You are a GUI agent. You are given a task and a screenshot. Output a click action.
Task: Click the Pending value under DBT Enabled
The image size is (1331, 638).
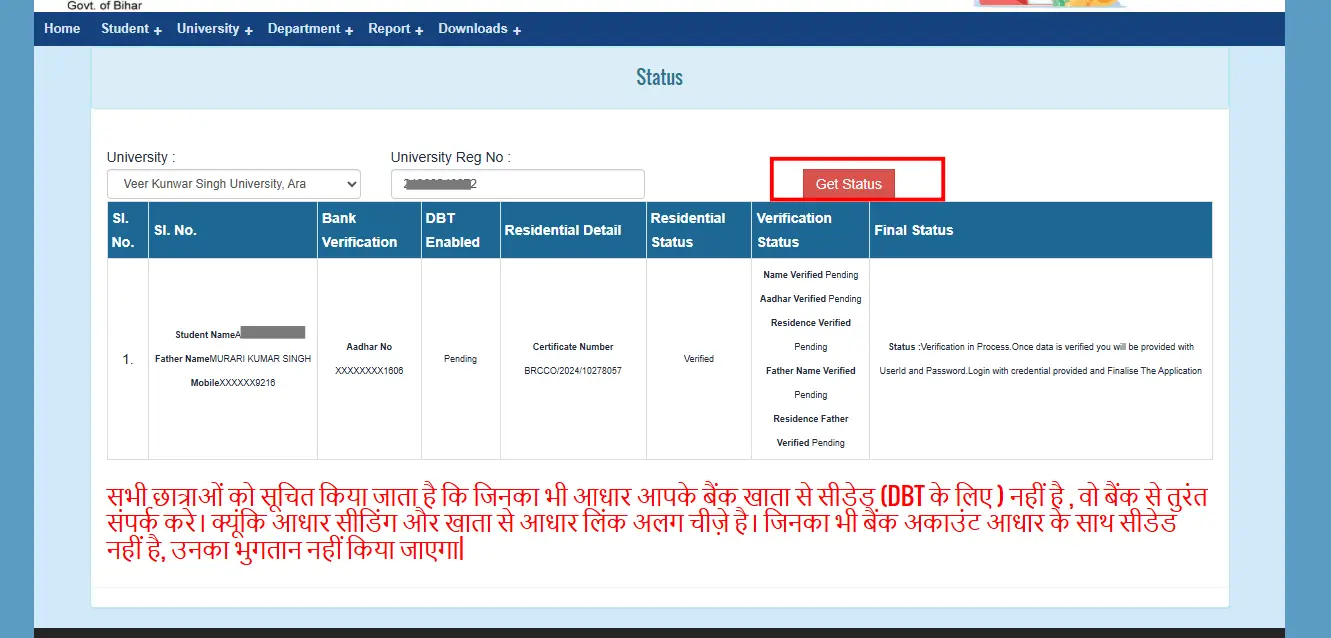460,359
